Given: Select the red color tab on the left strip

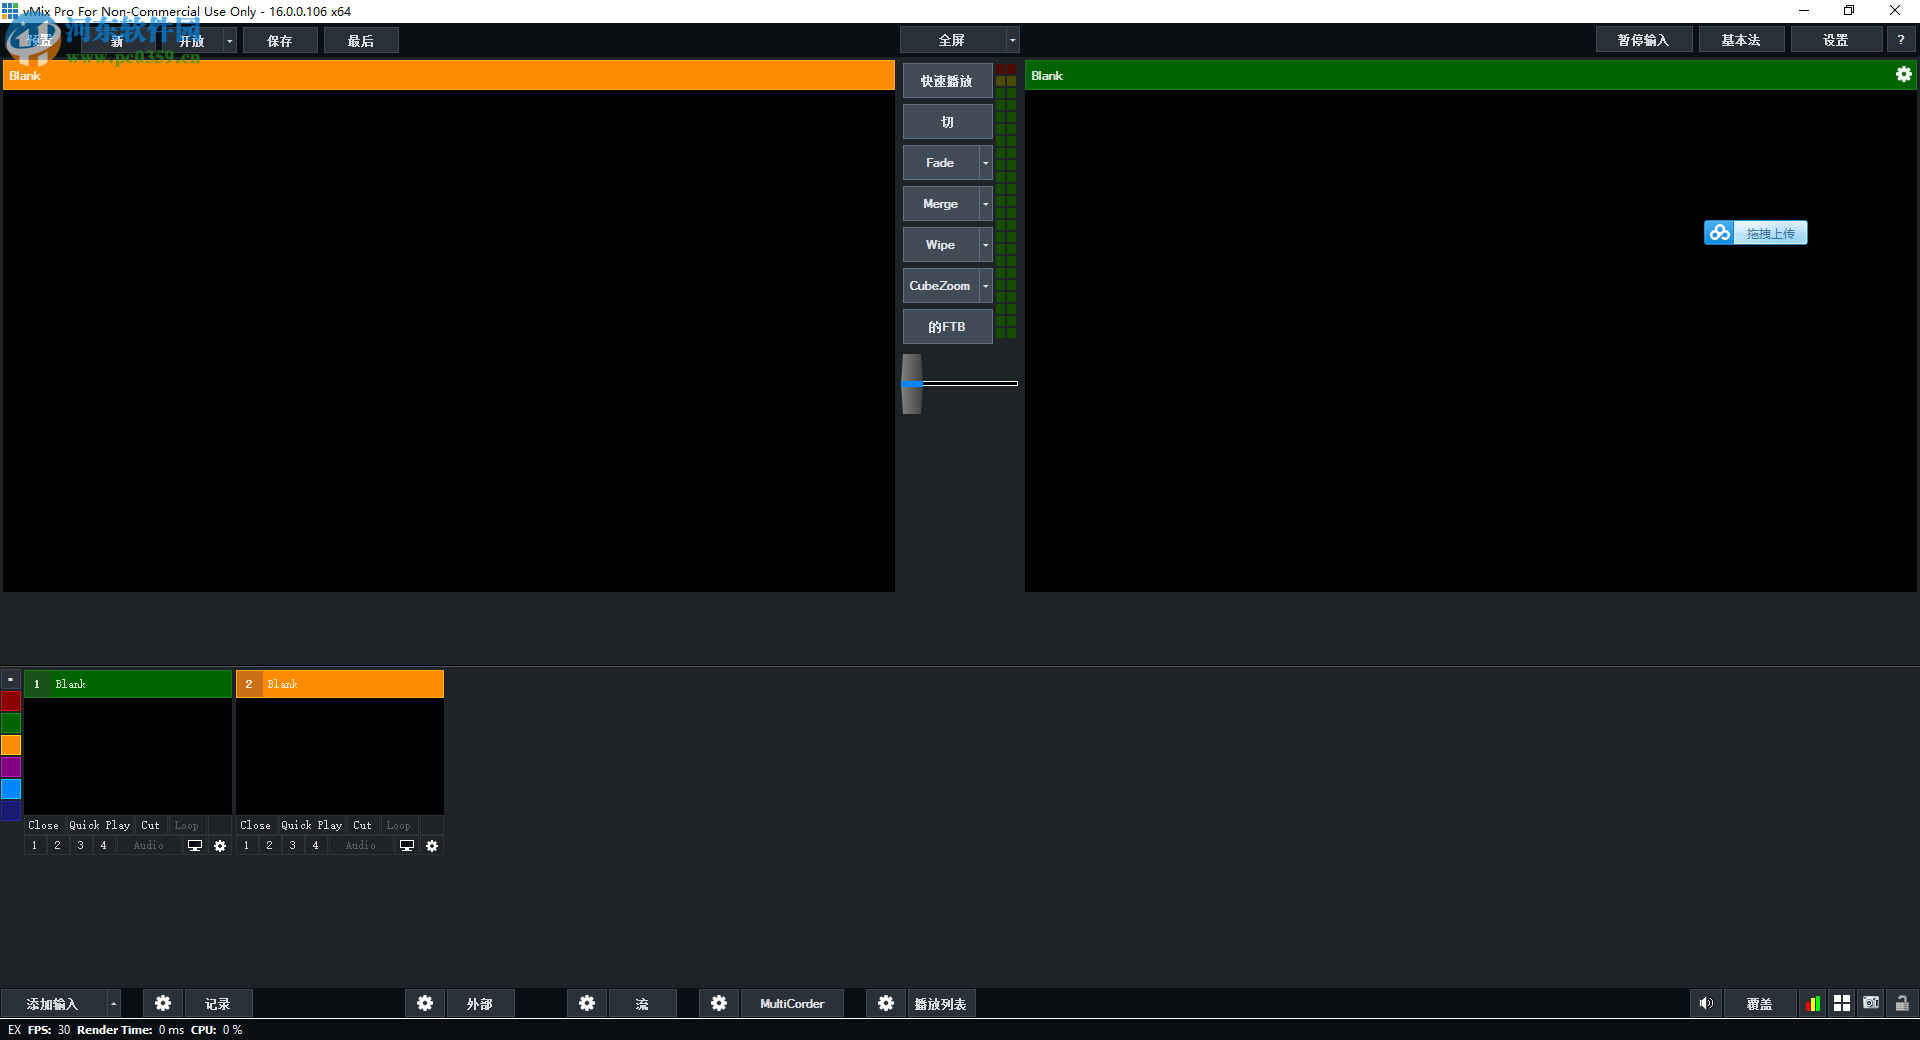Looking at the screenshot, I should pyautogui.click(x=11, y=701).
